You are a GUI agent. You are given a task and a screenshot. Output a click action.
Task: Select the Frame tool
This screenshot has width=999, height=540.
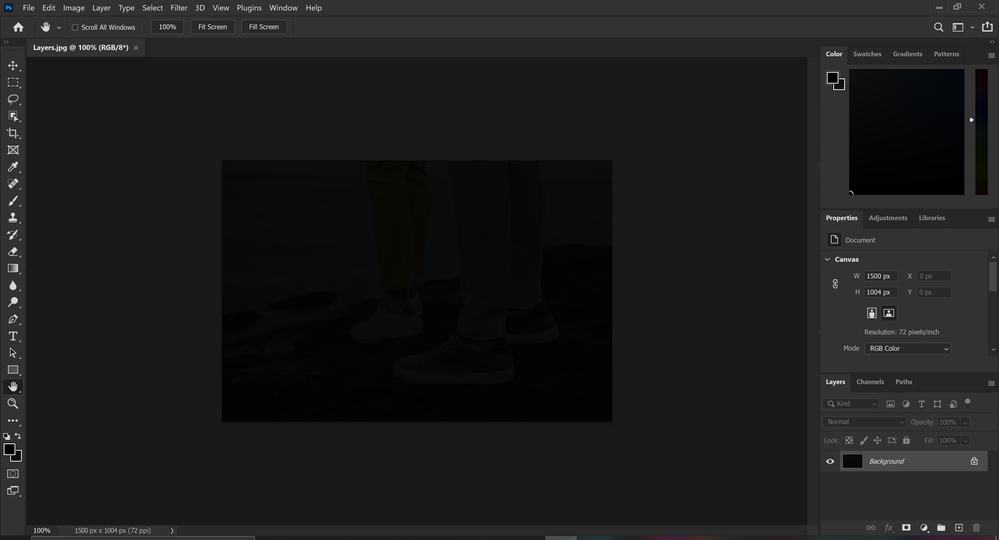coord(13,150)
